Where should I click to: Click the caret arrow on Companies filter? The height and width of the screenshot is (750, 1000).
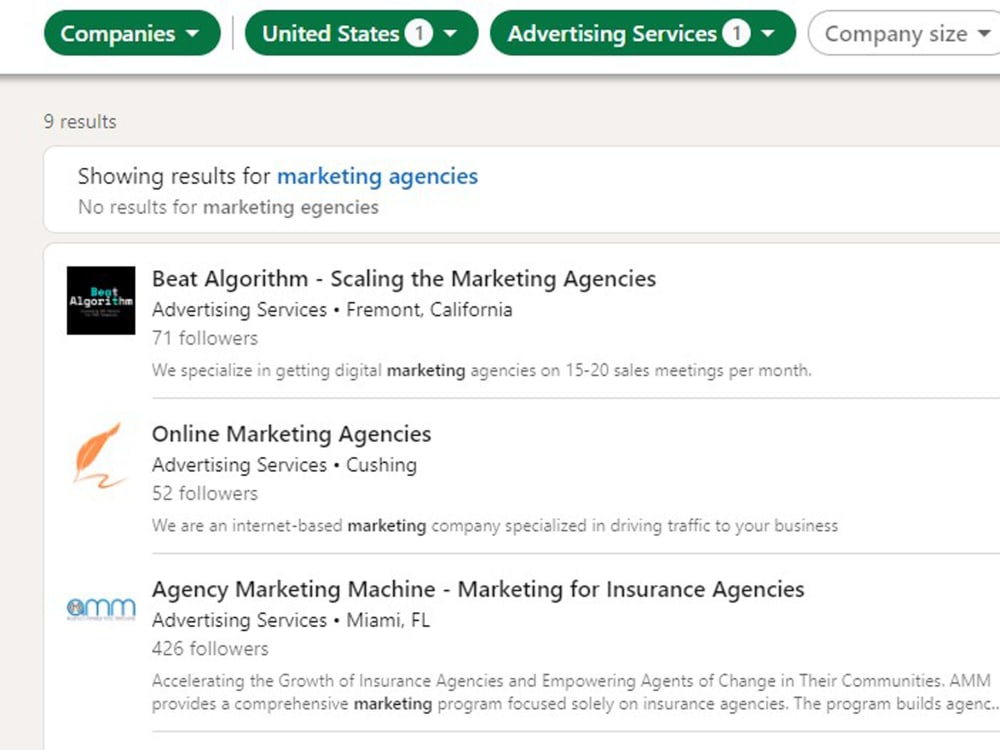[193, 33]
